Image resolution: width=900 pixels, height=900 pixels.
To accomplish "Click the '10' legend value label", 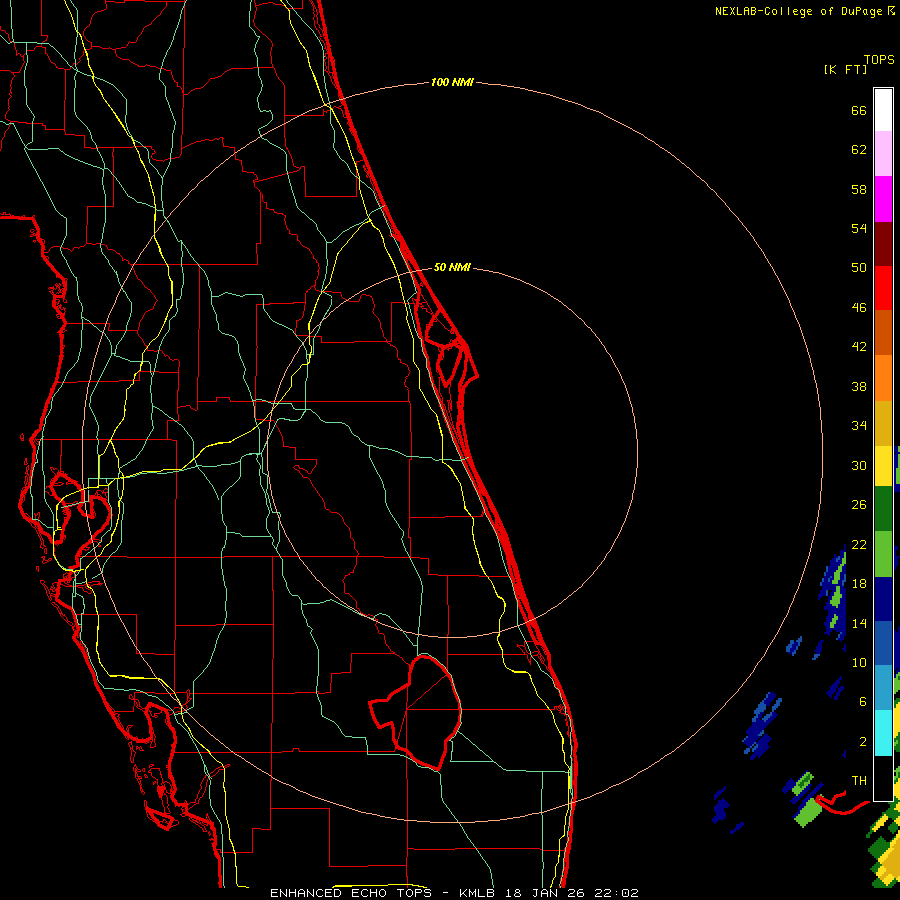I will pos(859,662).
